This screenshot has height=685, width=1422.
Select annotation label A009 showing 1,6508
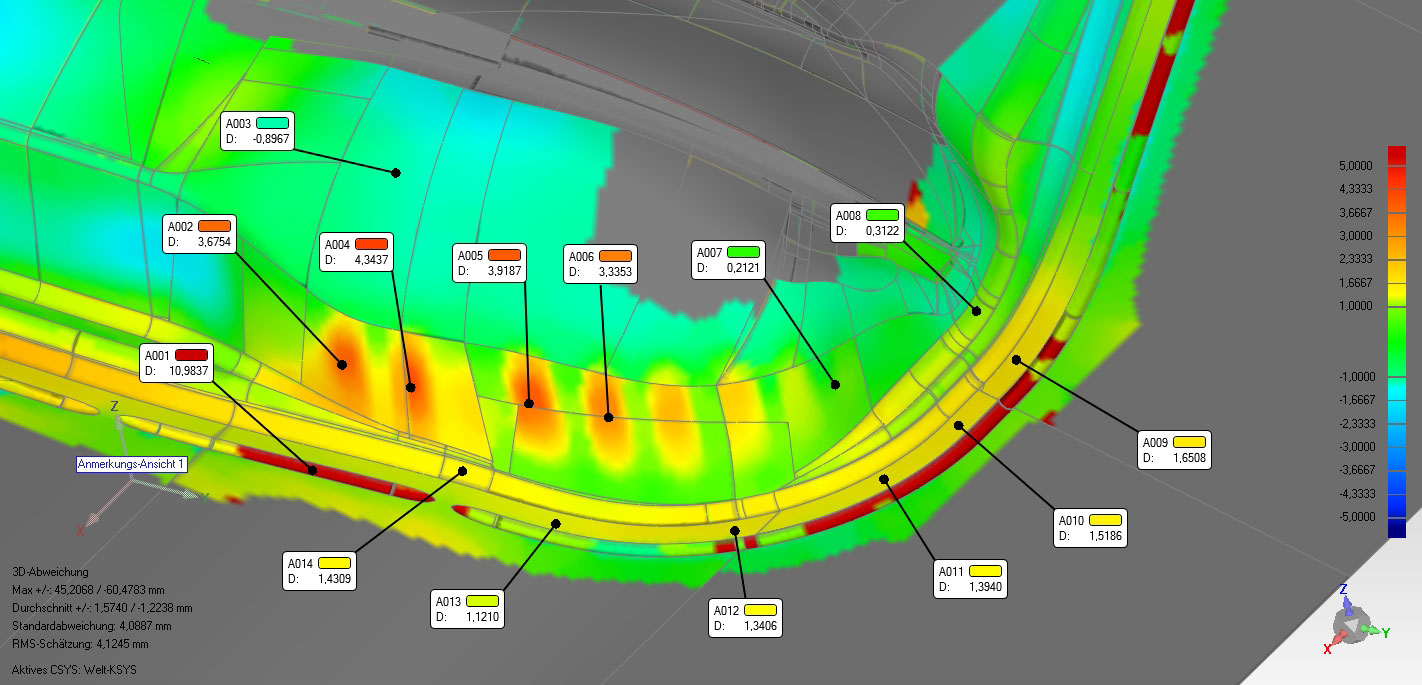coord(1175,449)
